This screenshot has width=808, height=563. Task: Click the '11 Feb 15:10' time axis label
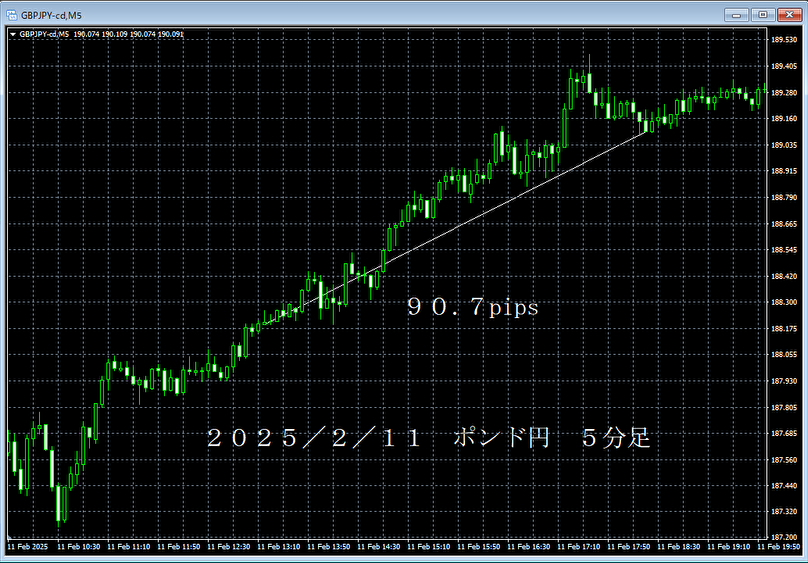[428, 547]
